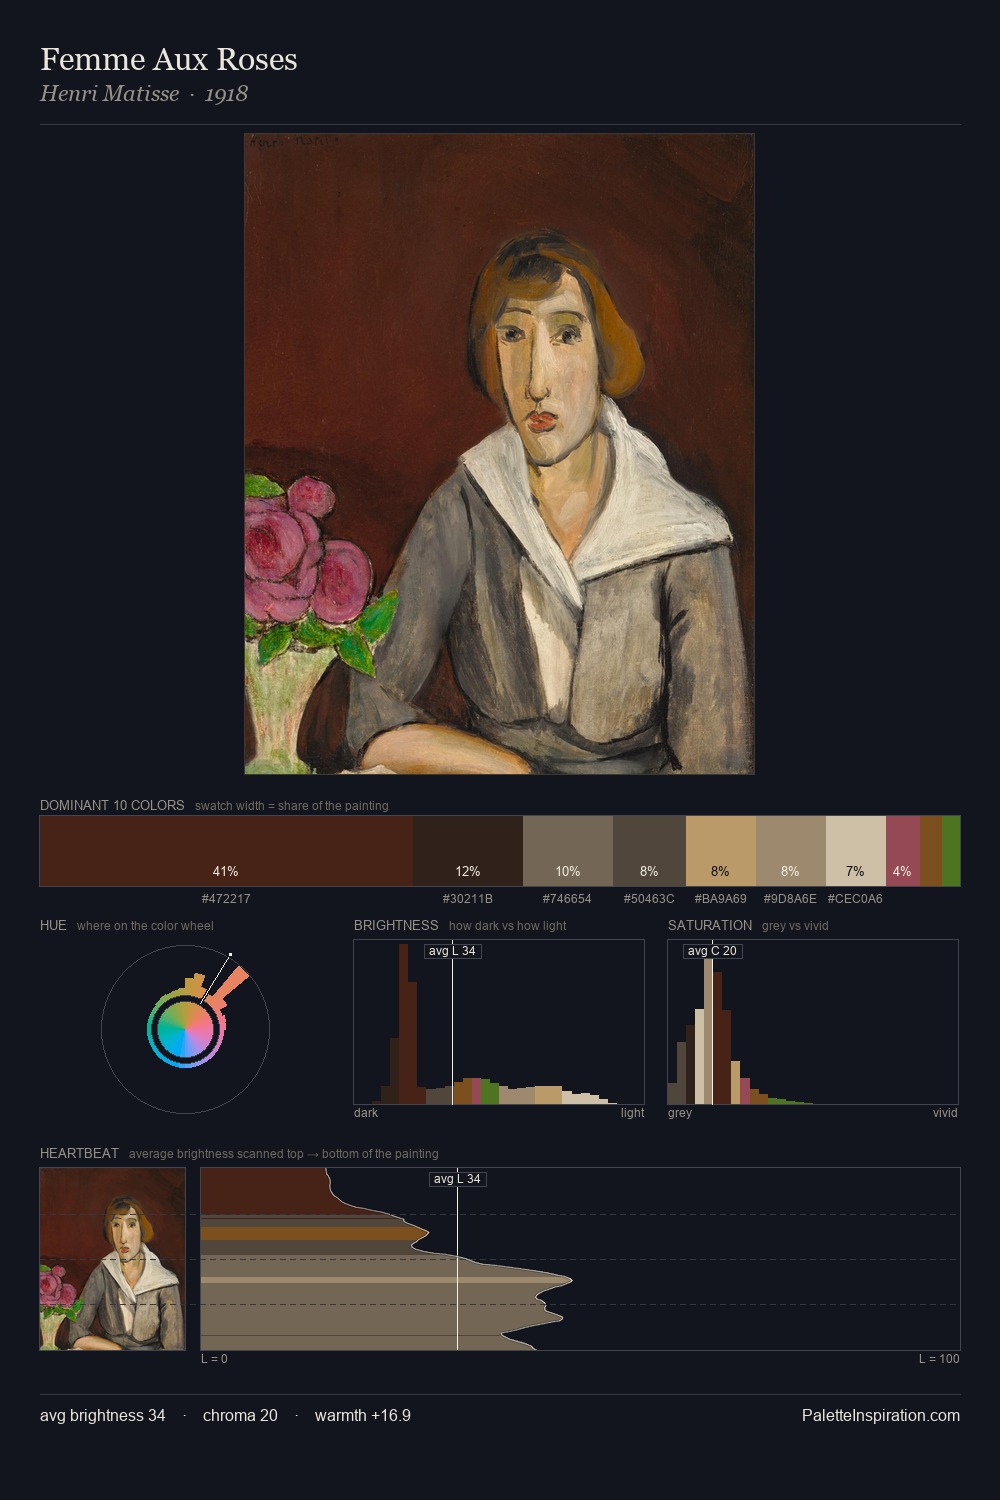Click hex code label #CEC0A6

coord(855,899)
